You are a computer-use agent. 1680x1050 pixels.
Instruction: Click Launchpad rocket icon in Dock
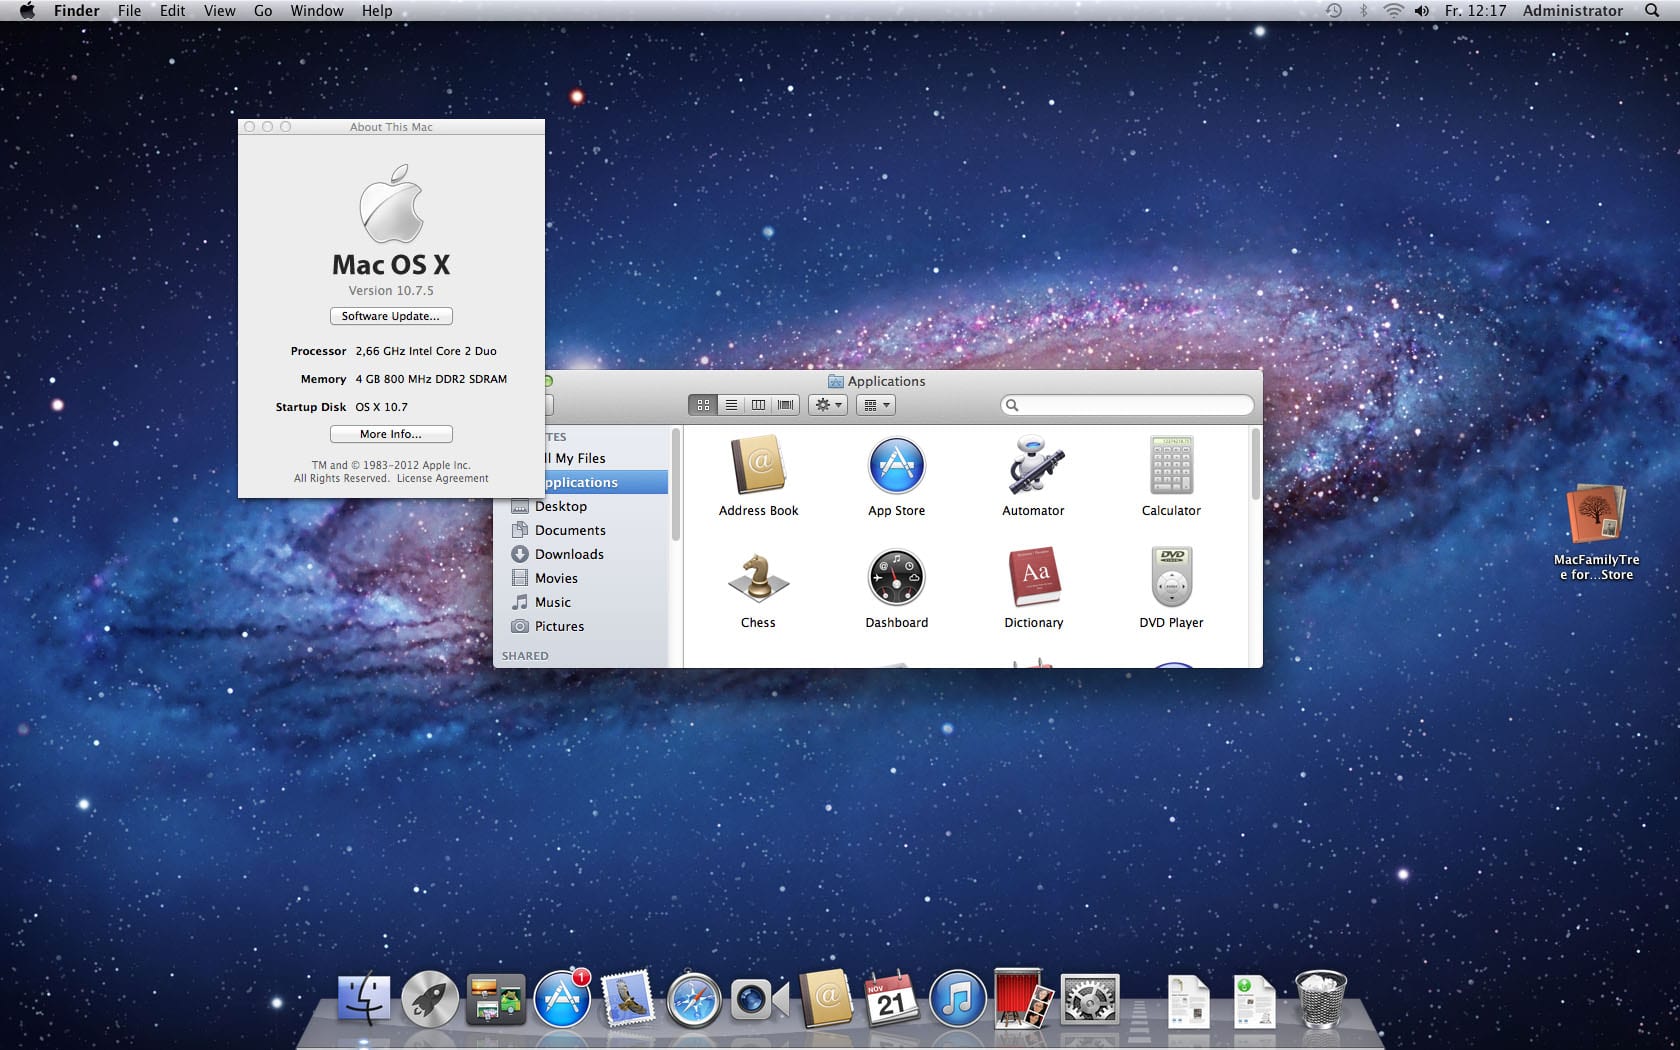[x=429, y=999]
